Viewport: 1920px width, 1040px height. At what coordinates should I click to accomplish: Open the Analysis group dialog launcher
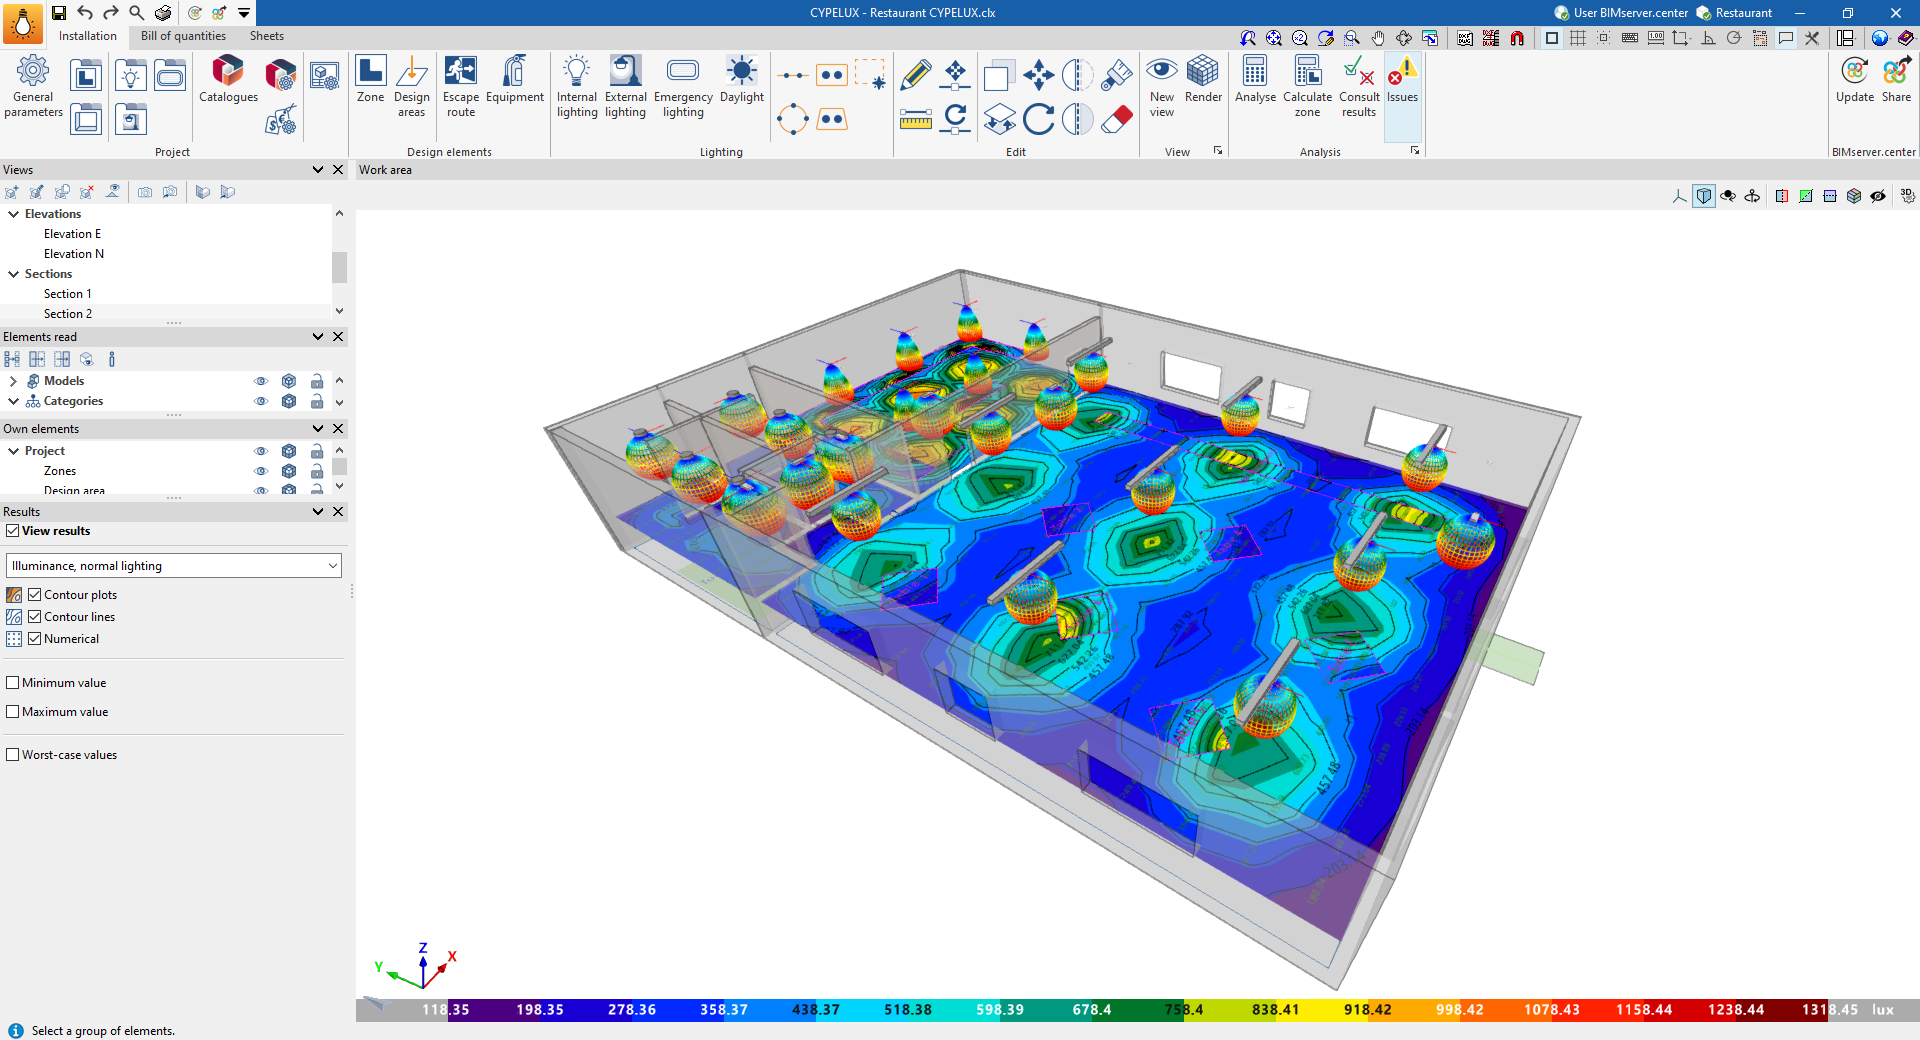[x=1415, y=151]
